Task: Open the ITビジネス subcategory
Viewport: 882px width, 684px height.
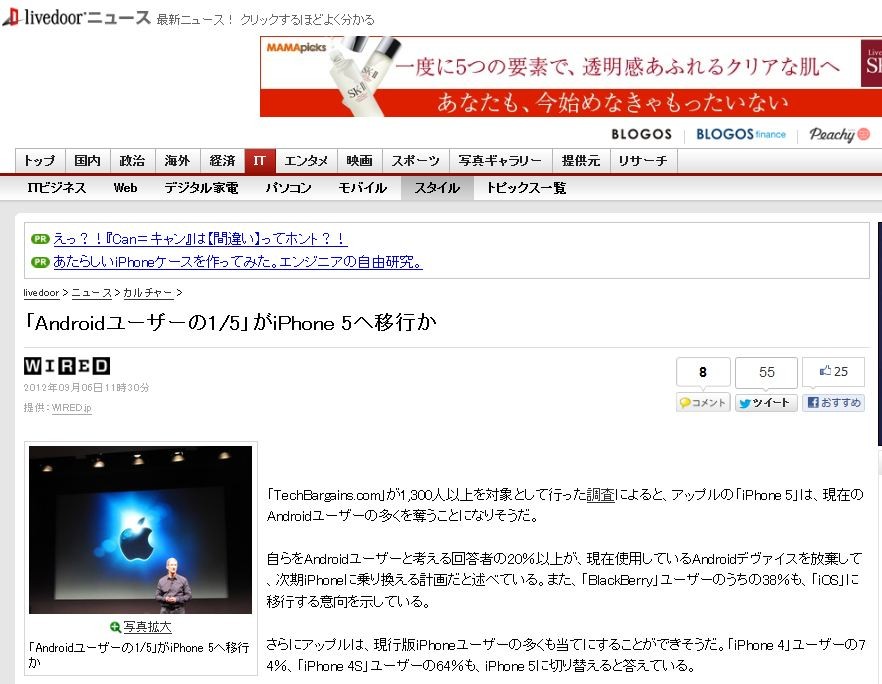Action: pyautogui.click(x=57, y=188)
